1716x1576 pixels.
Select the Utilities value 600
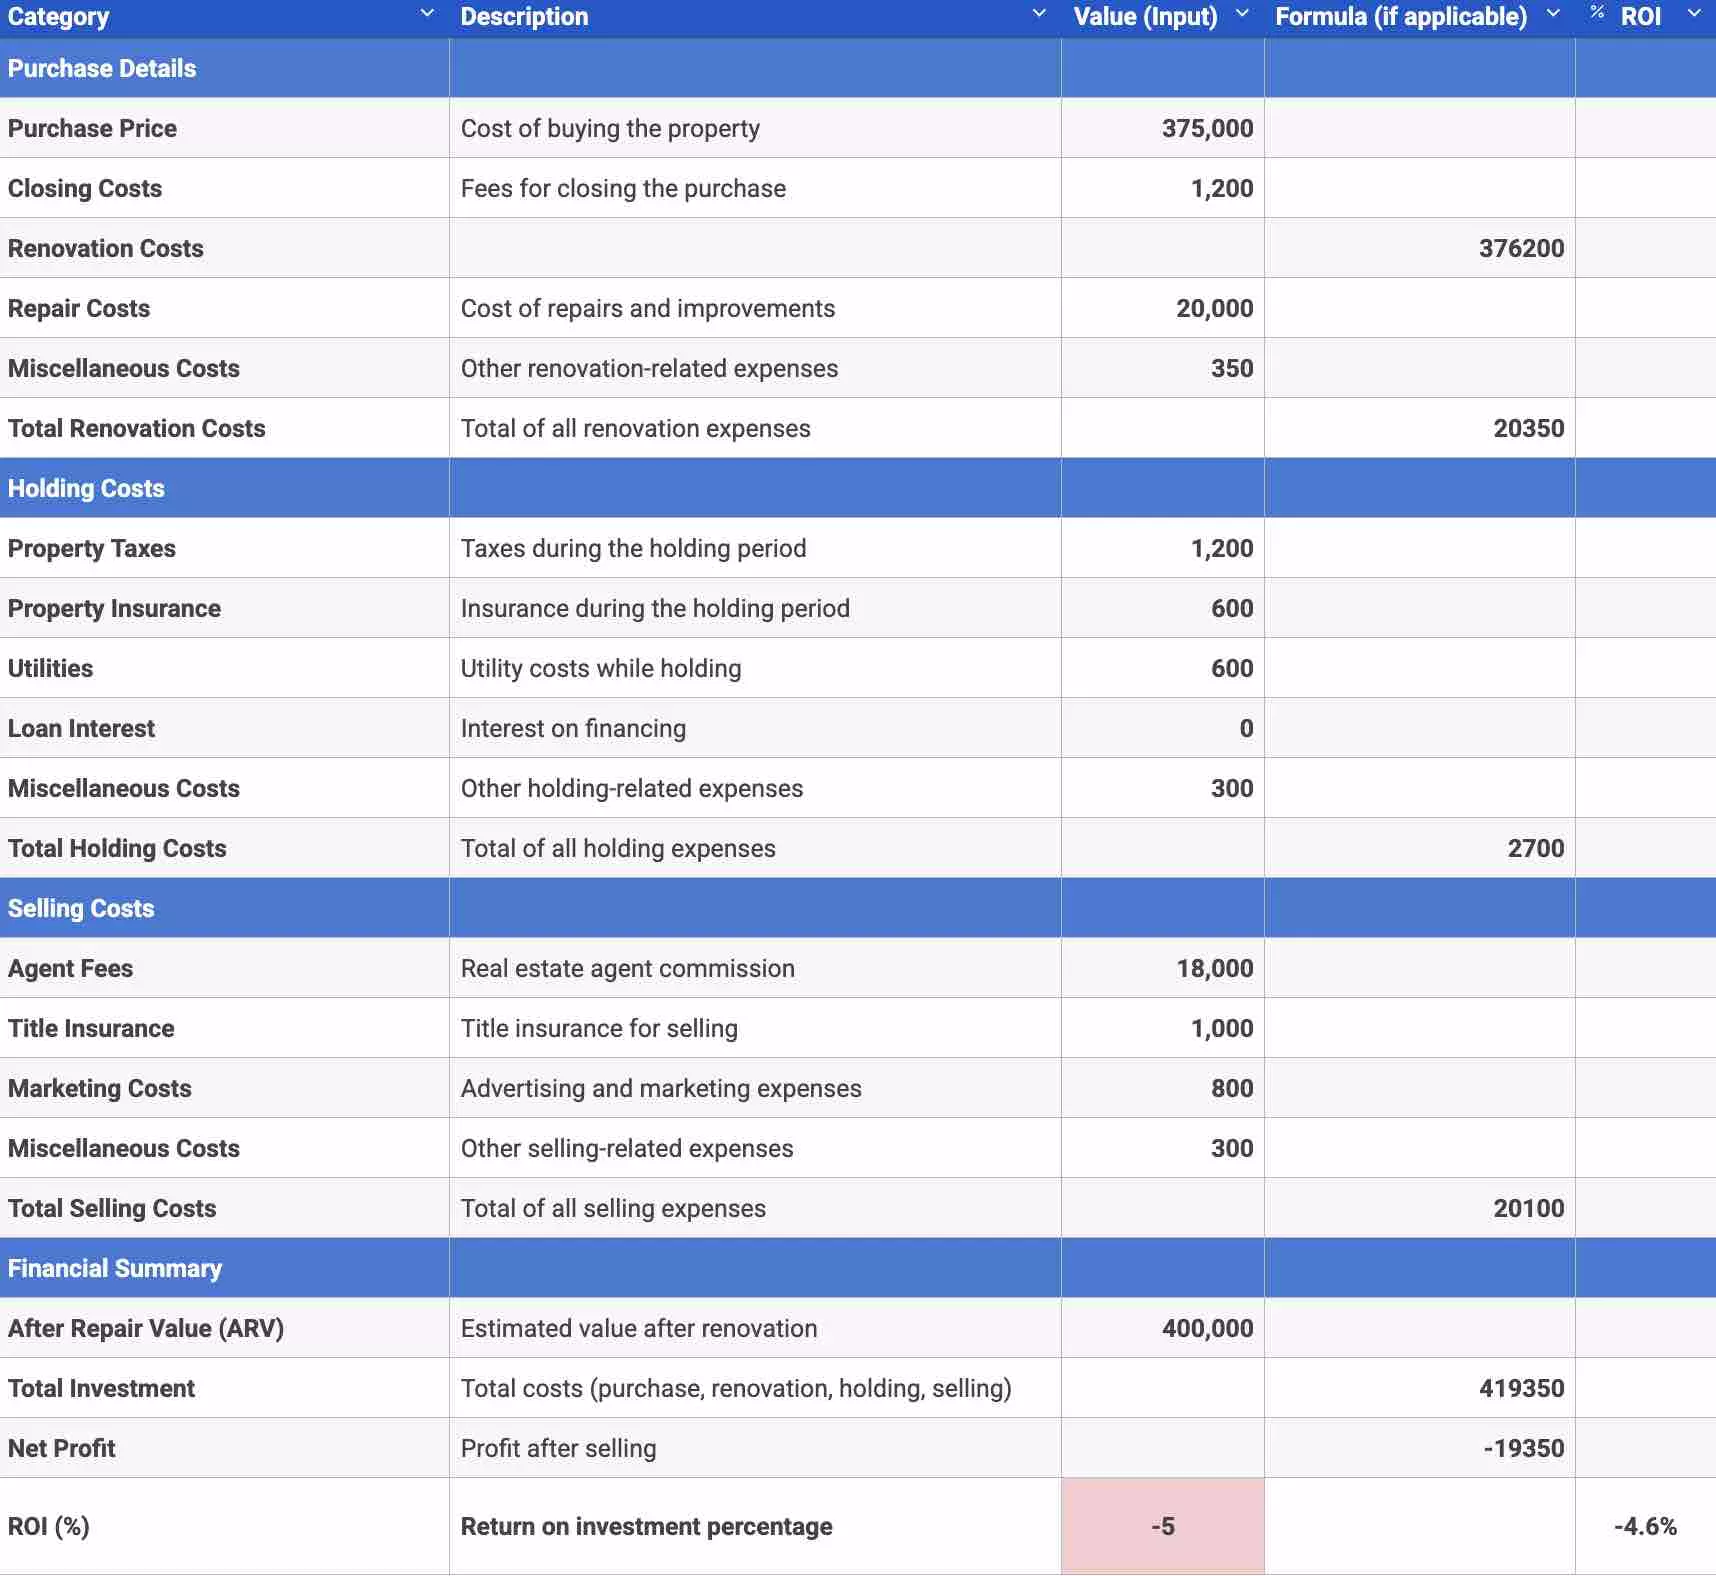pyautogui.click(x=1232, y=668)
